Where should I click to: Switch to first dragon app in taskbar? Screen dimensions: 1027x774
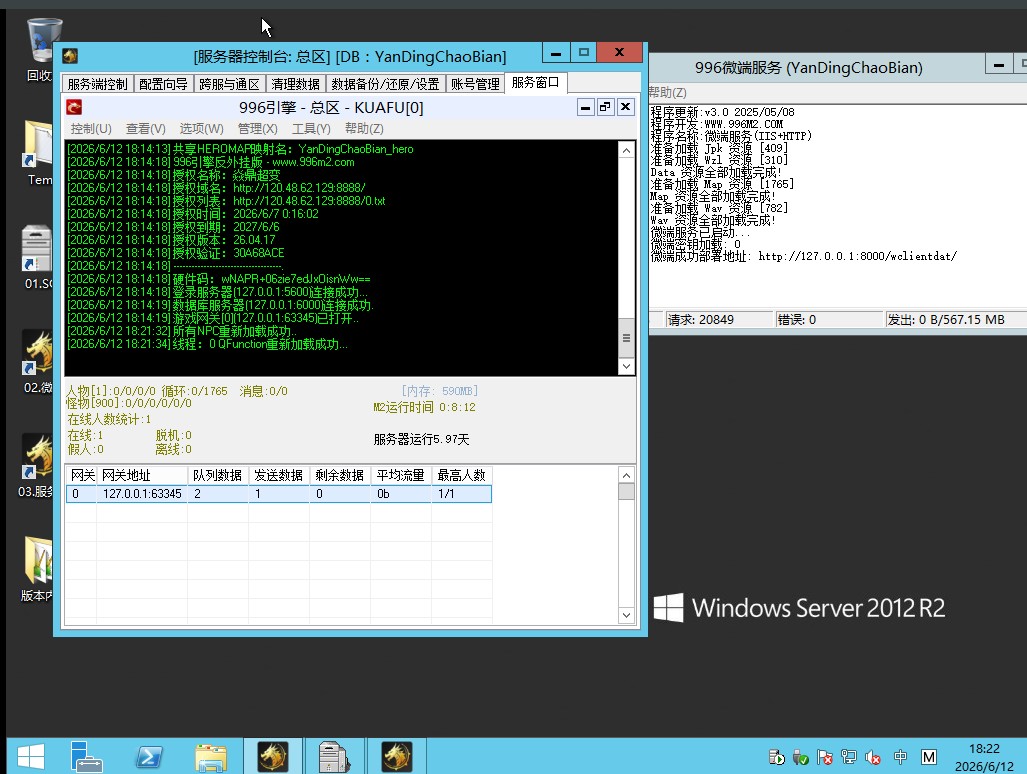[x=272, y=757]
